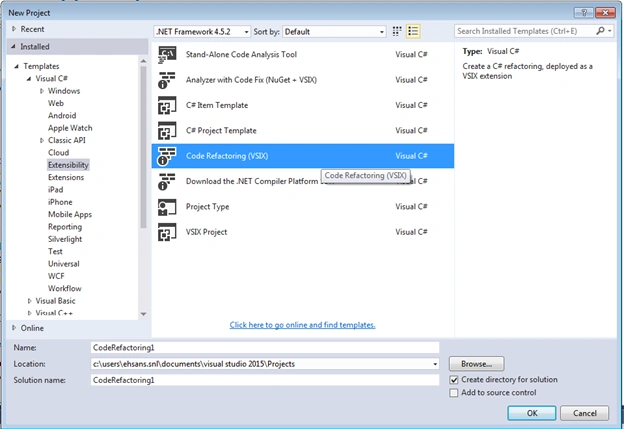Viewport: 624px width, 429px height.
Task: Collapse the Templates tree node
Action: [17, 66]
